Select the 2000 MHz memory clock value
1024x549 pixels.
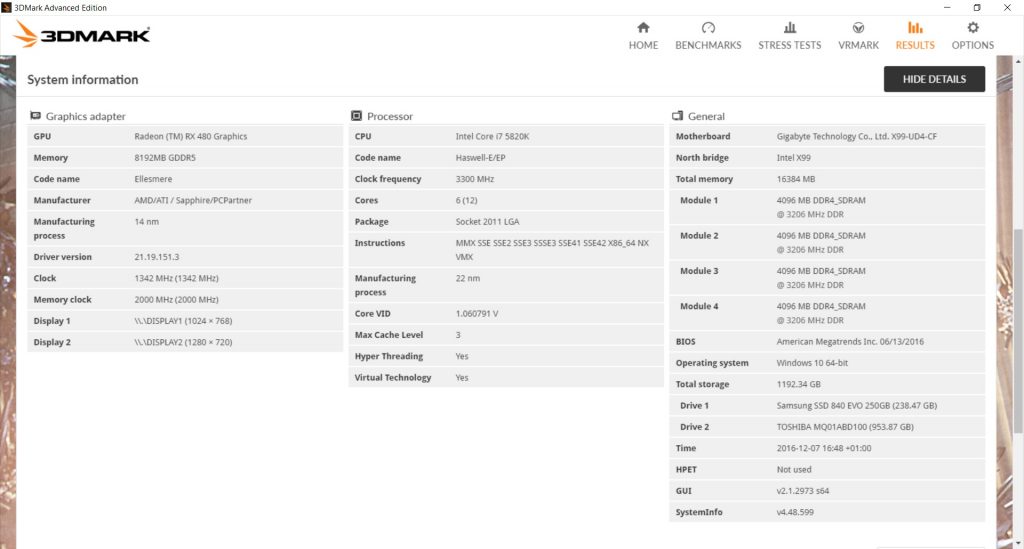point(176,300)
